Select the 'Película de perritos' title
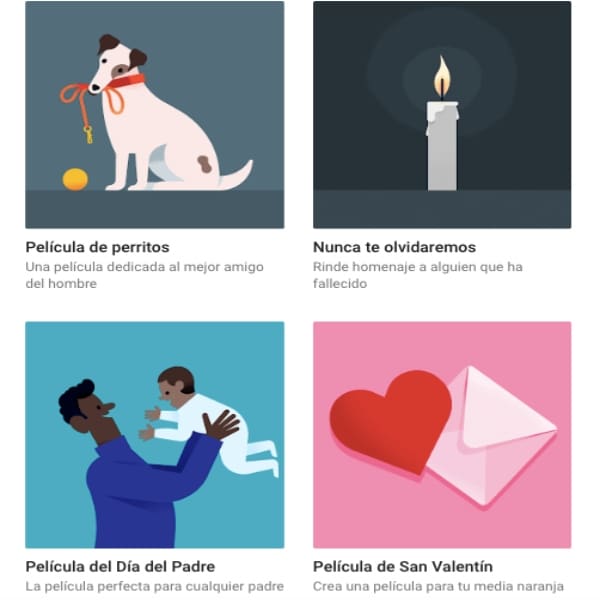The height and width of the screenshot is (600, 600). 97,247
